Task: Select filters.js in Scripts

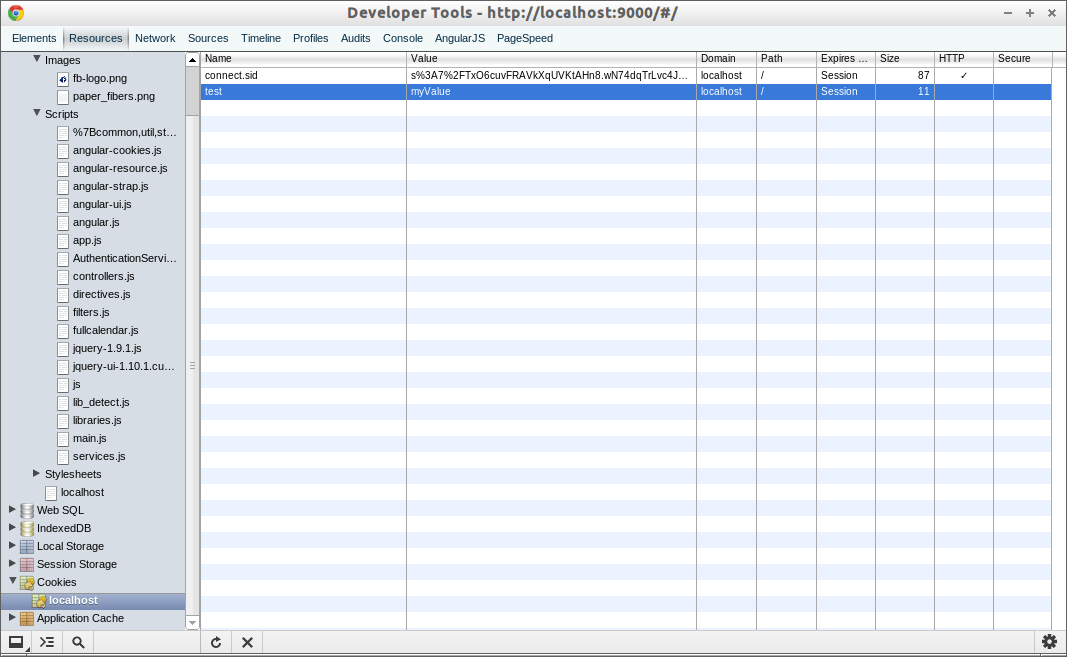Action: (91, 313)
